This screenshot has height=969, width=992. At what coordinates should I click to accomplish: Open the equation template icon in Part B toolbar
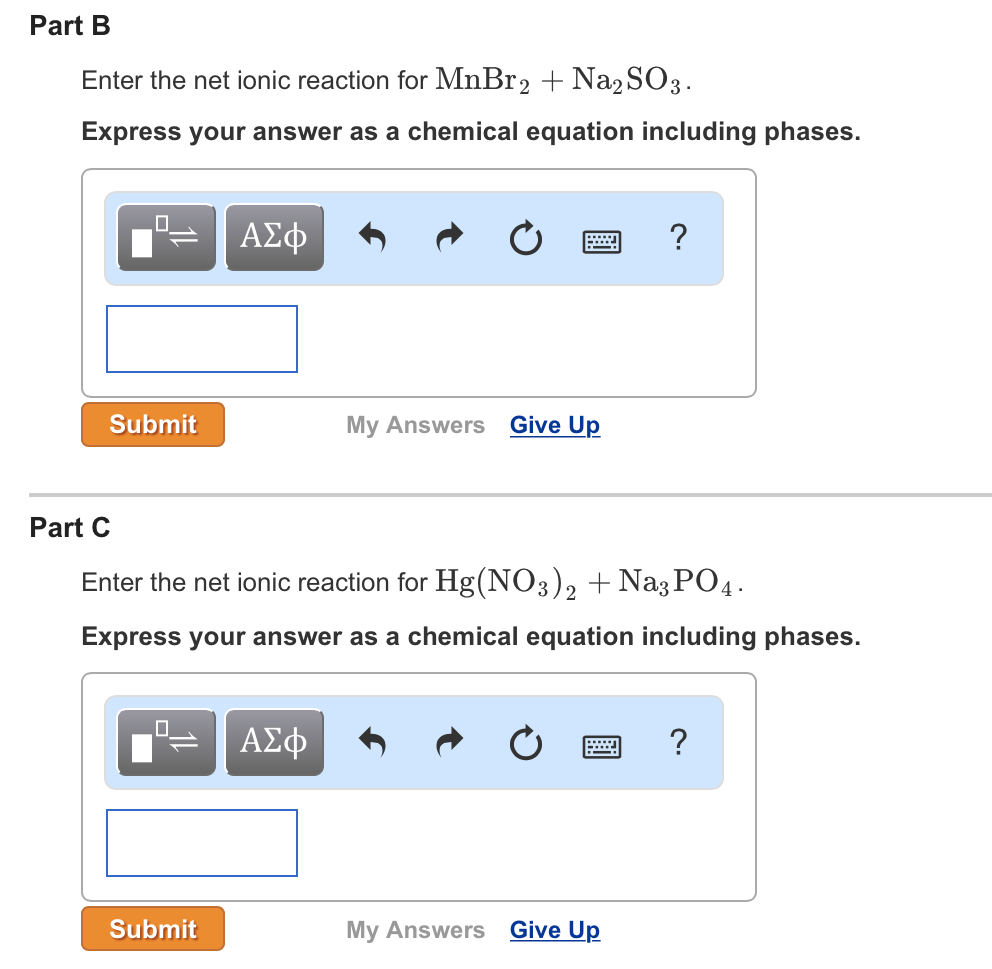point(166,237)
